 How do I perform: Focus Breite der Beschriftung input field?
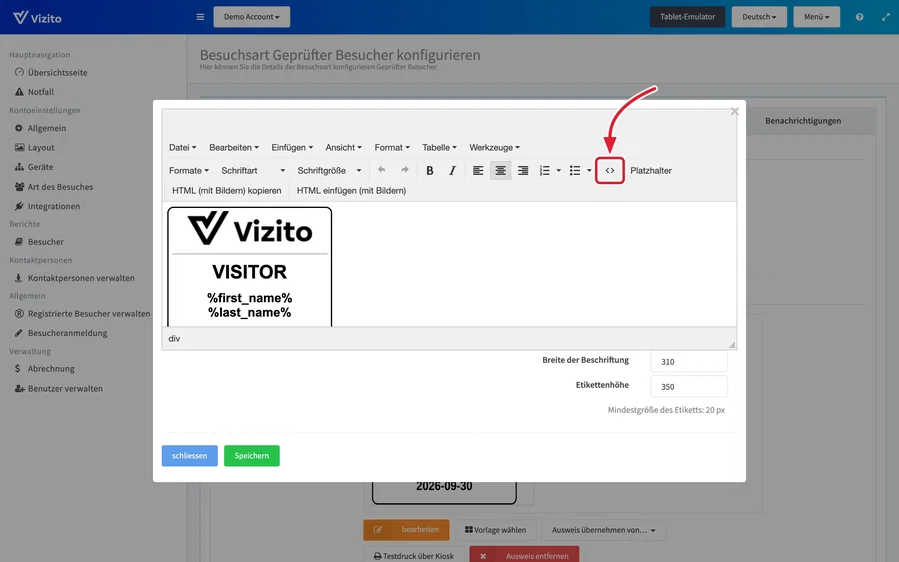click(689, 362)
